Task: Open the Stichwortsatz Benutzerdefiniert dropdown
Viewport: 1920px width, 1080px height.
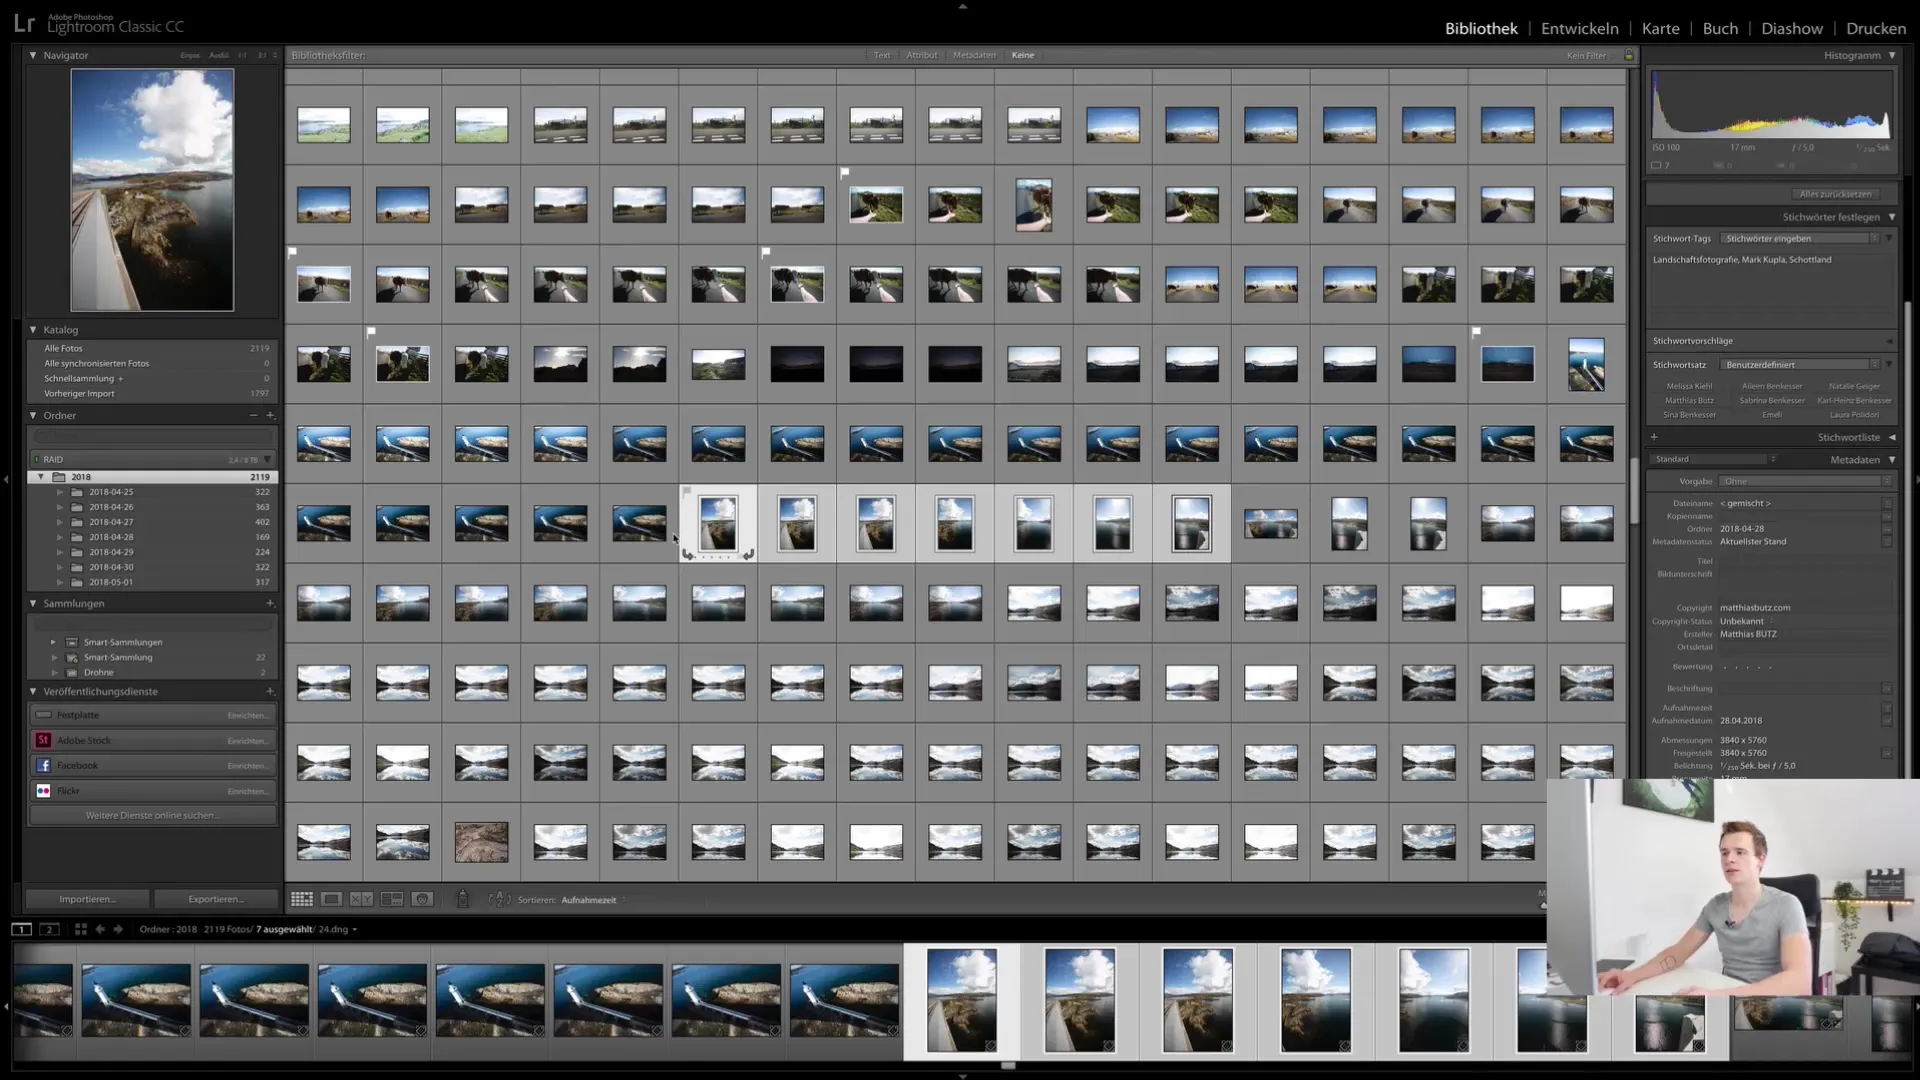Action: click(x=1800, y=365)
